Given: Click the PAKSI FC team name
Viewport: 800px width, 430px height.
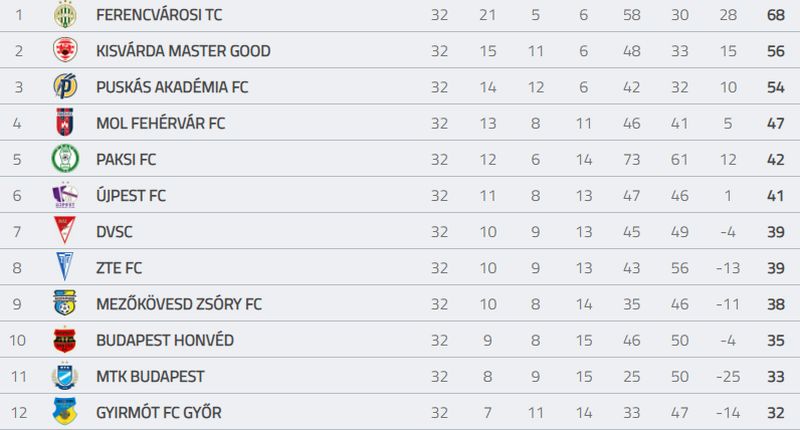Looking at the screenshot, I should pos(126,160).
